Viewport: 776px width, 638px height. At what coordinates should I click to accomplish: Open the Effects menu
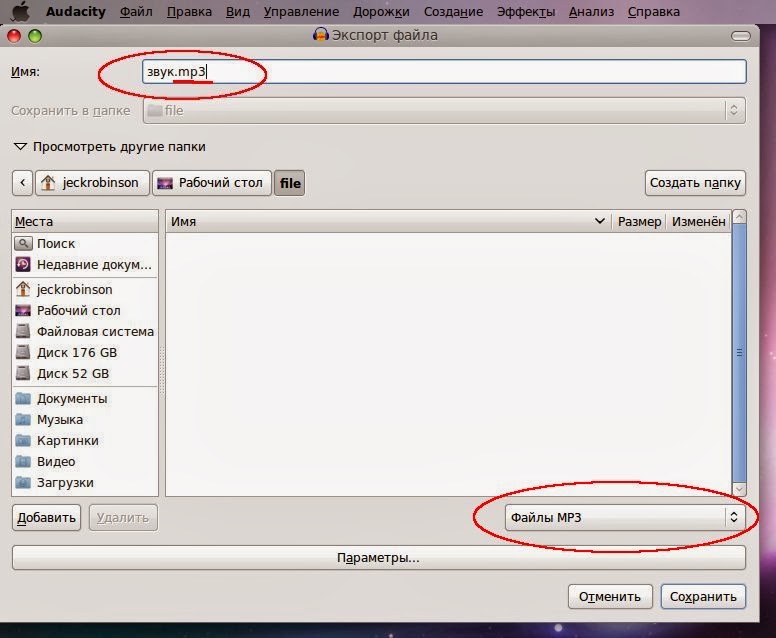[x=526, y=11]
